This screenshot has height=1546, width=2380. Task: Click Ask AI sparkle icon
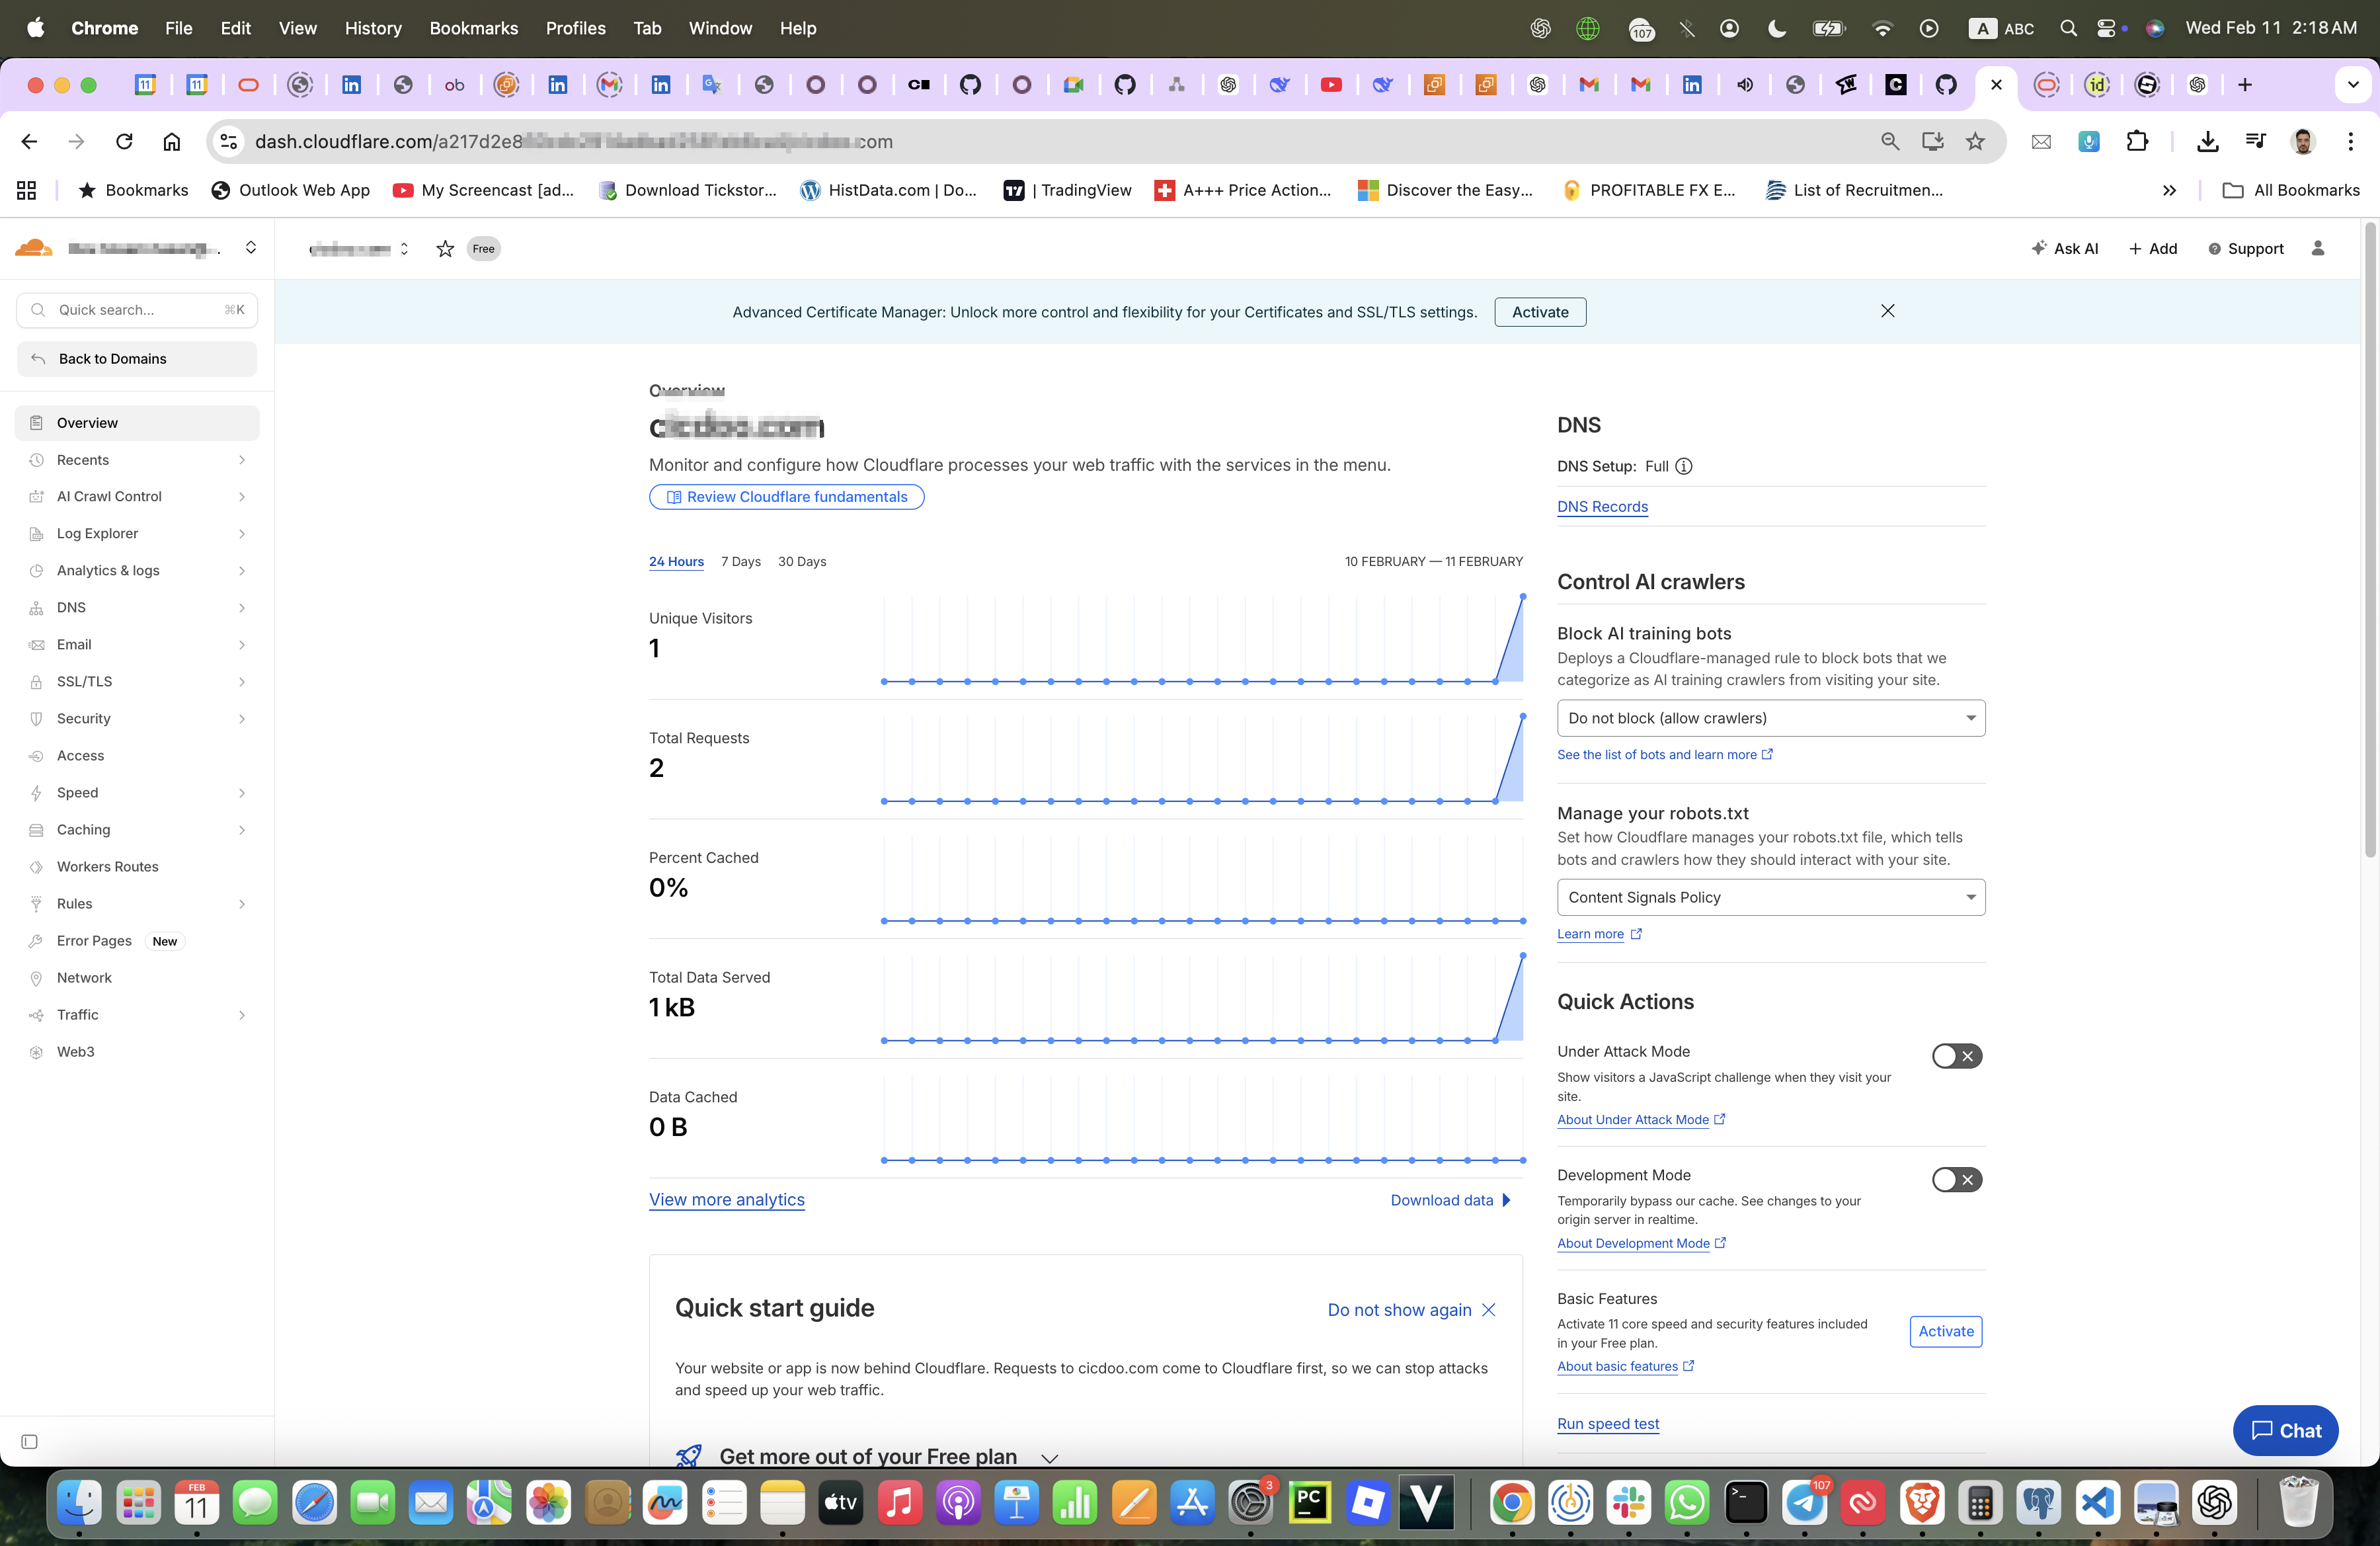tap(2038, 248)
